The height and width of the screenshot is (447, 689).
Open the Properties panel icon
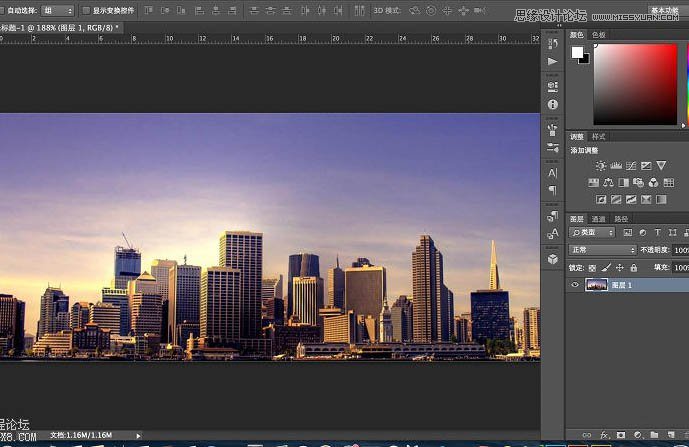(552, 86)
